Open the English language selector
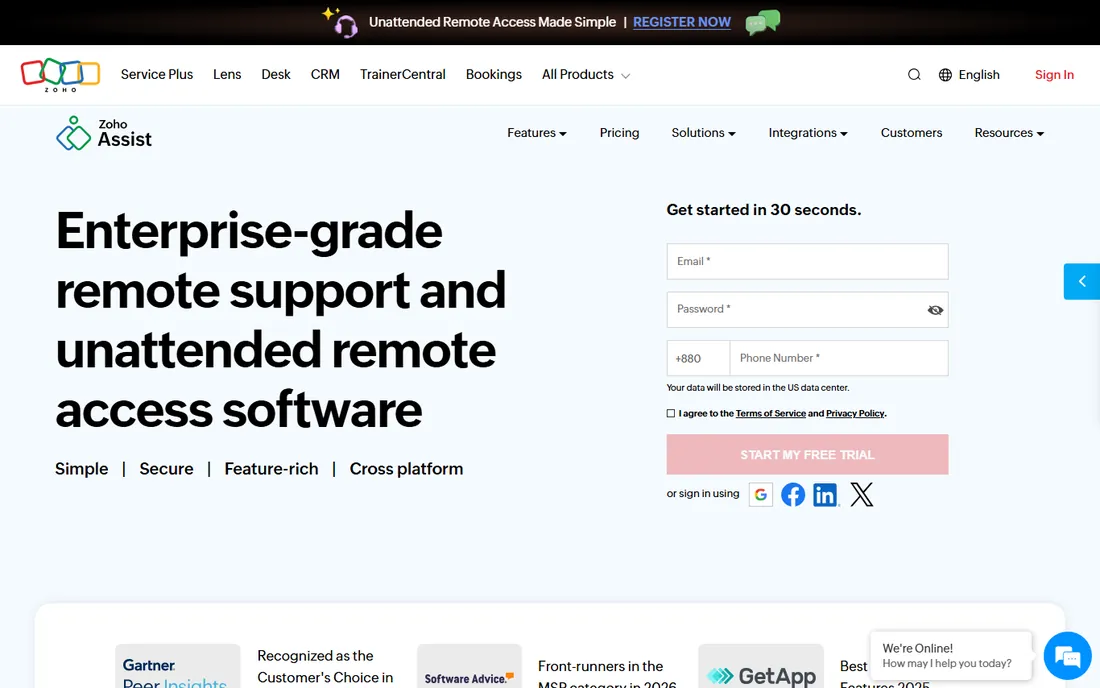The height and width of the screenshot is (688, 1100). [x=969, y=74]
